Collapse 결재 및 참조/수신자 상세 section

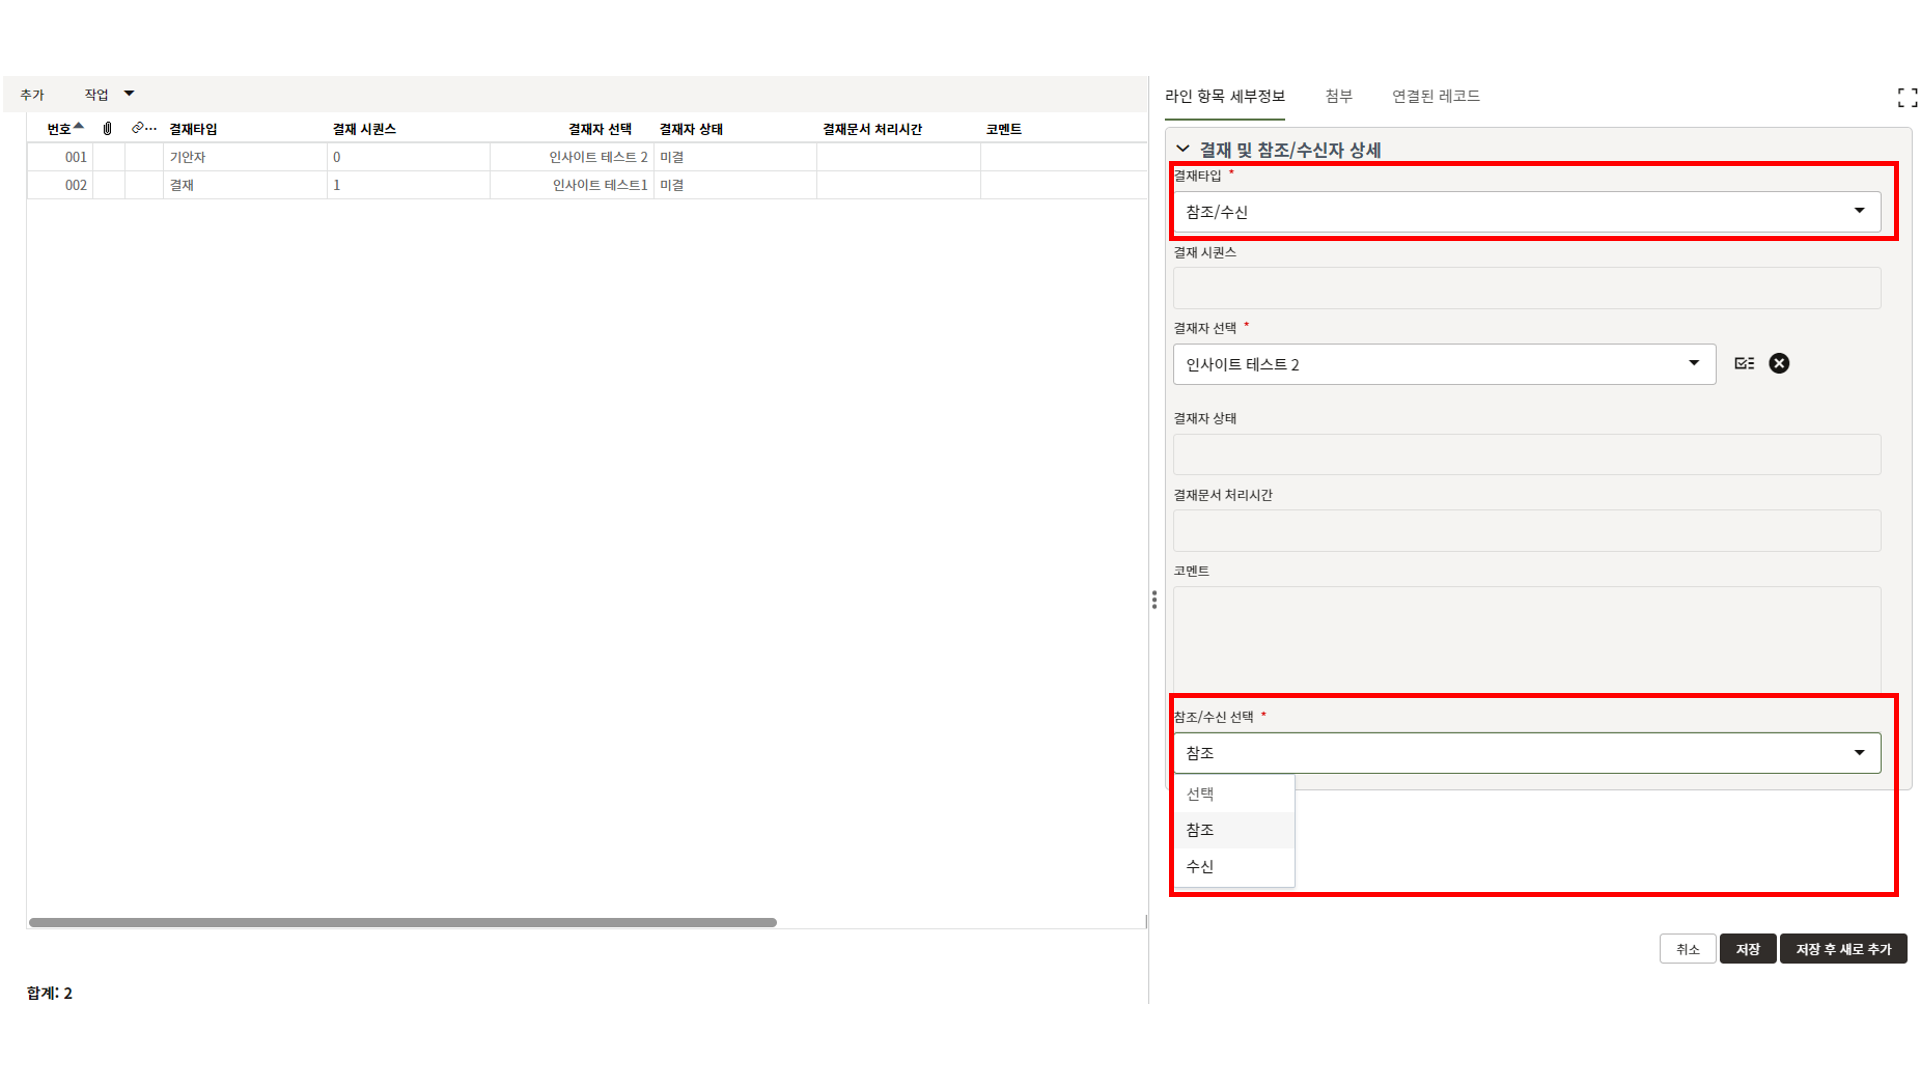click(x=1183, y=149)
